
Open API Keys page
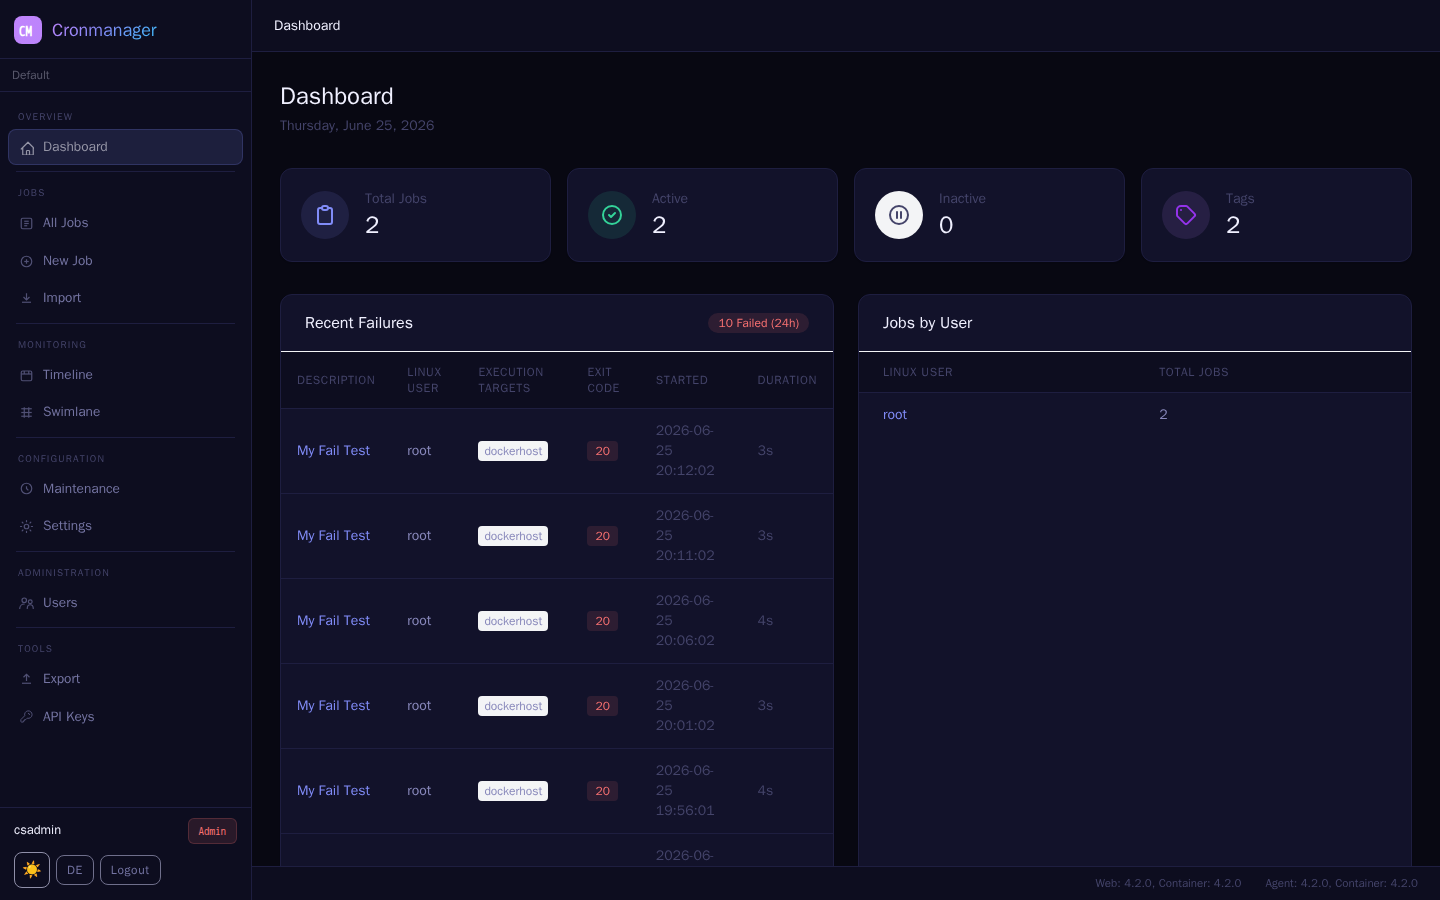pyautogui.click(x=125, y=717)
